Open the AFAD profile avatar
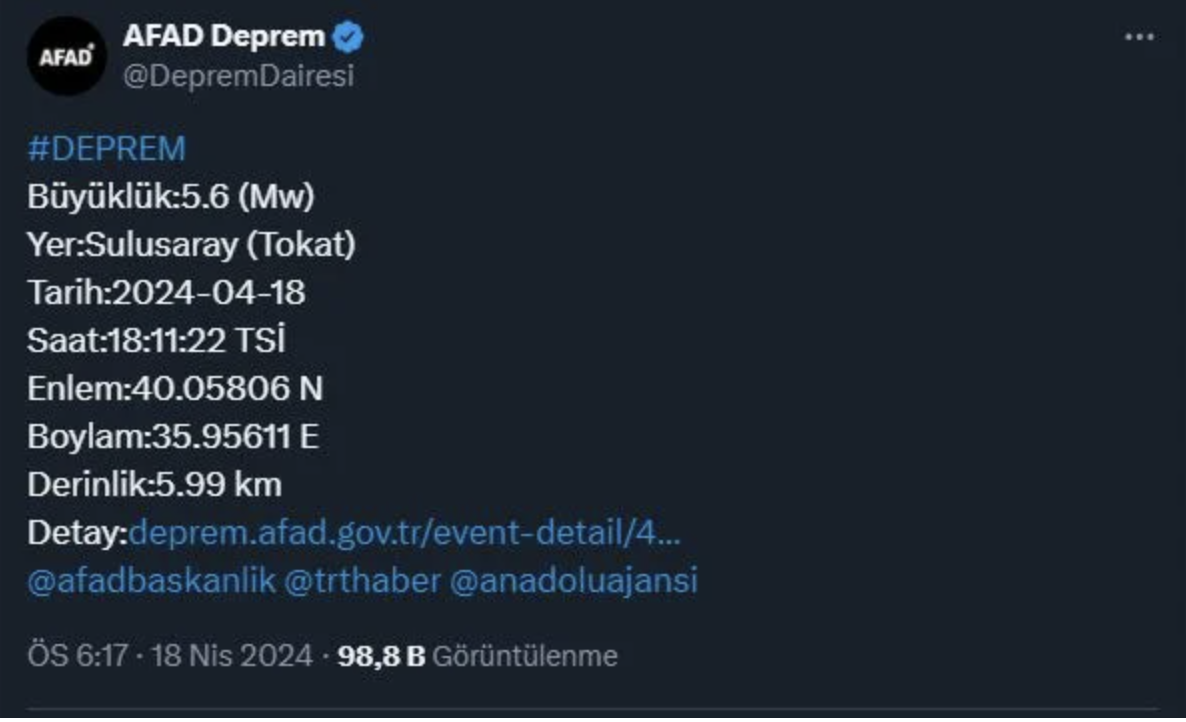The image size is (1186, 722). 66,56
